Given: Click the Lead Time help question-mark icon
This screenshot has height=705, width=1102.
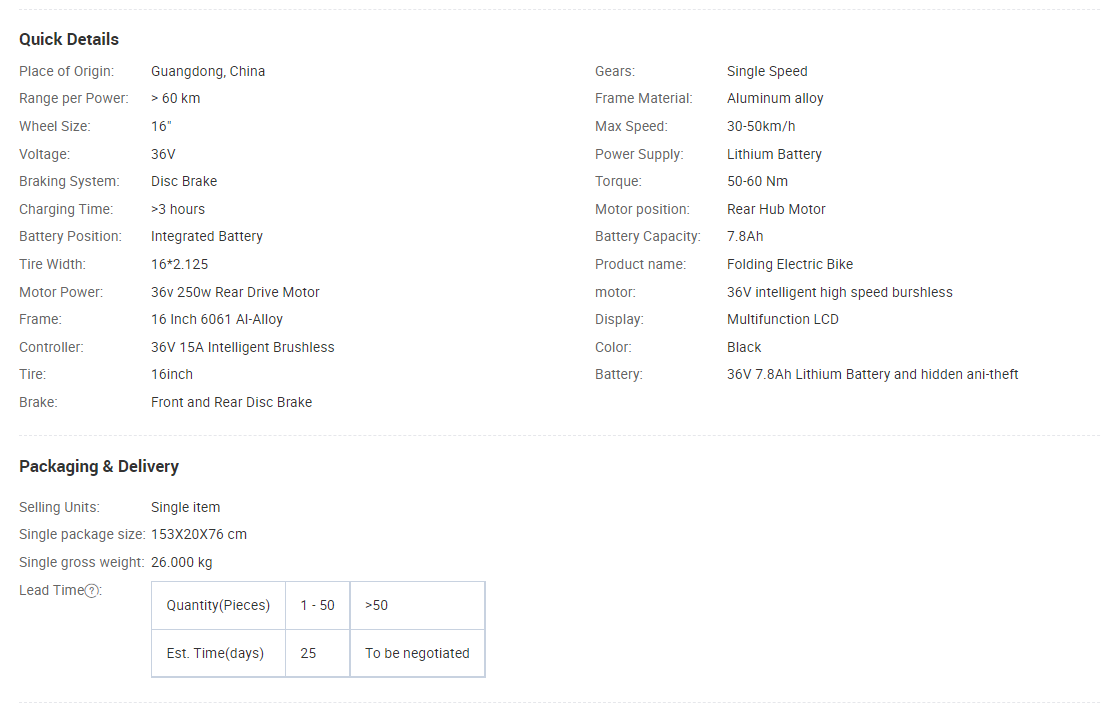Looking at the screenshot, I should tap(92, 591).
